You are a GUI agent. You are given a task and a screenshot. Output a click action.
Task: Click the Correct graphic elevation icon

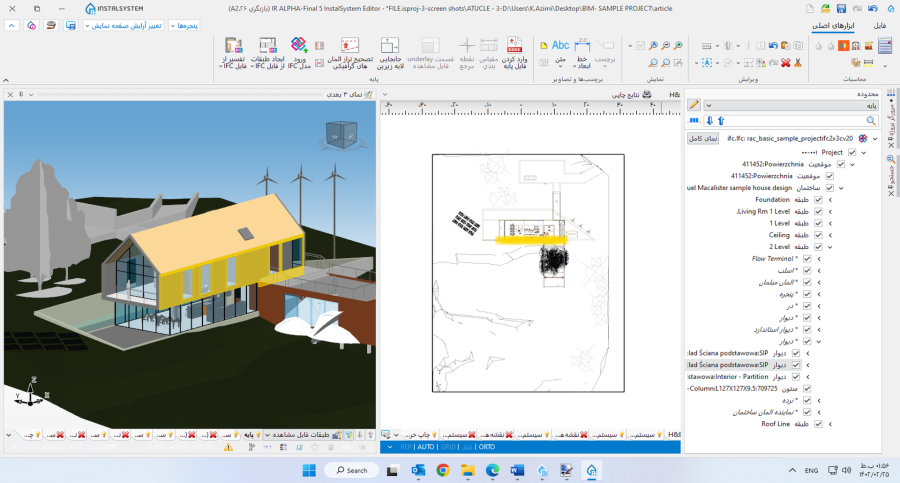(349, 47)
